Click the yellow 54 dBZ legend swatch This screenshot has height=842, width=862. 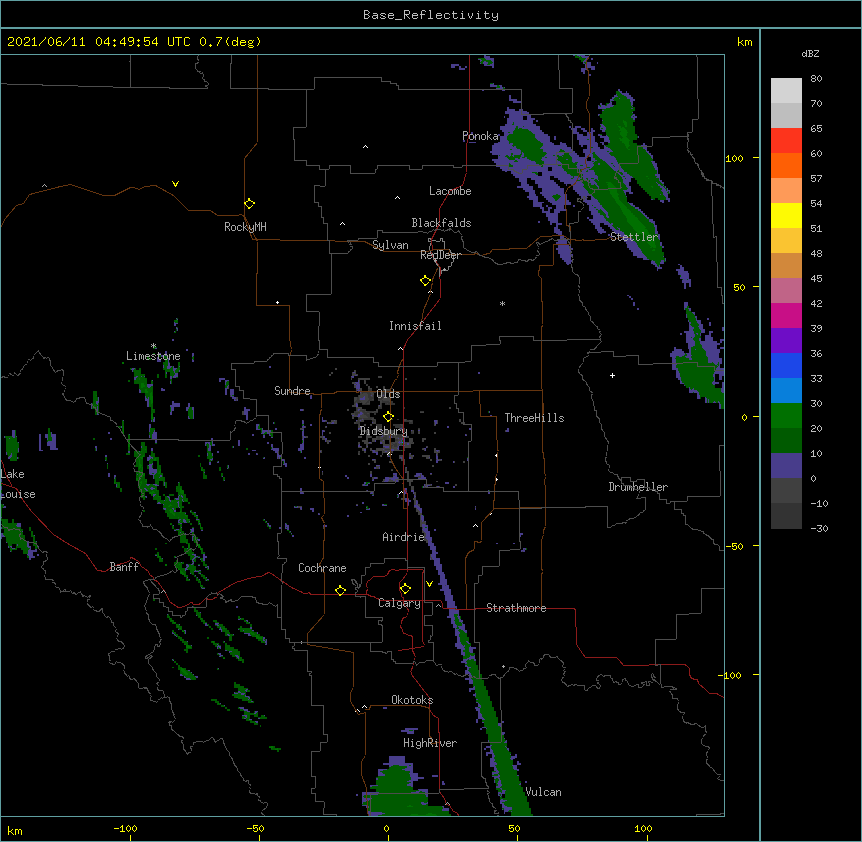(x=786, y=215)
